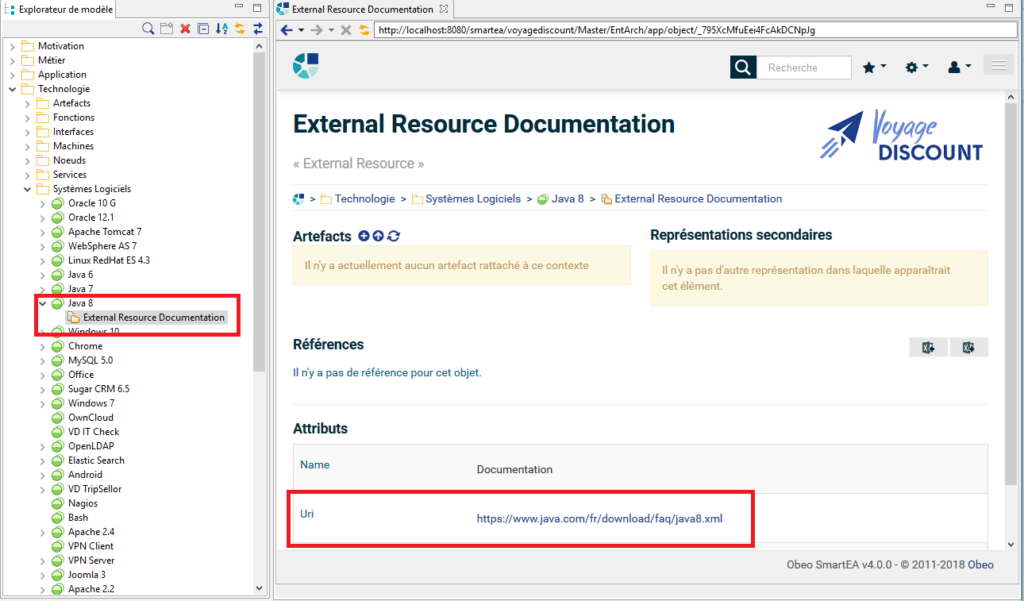Click the red delete icon in the explorer toolbar

click(185, 28)
